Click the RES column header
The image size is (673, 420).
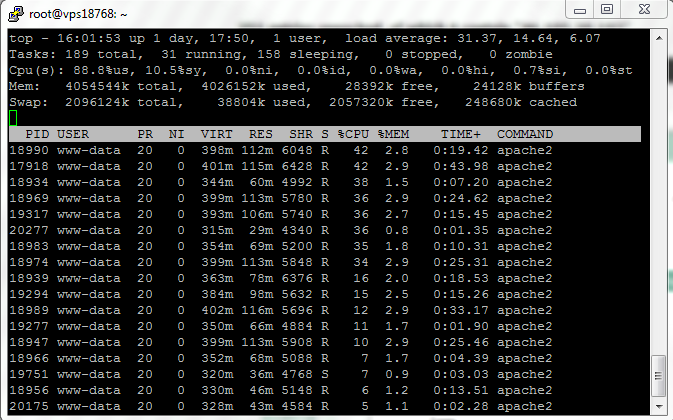click(261, 134)
